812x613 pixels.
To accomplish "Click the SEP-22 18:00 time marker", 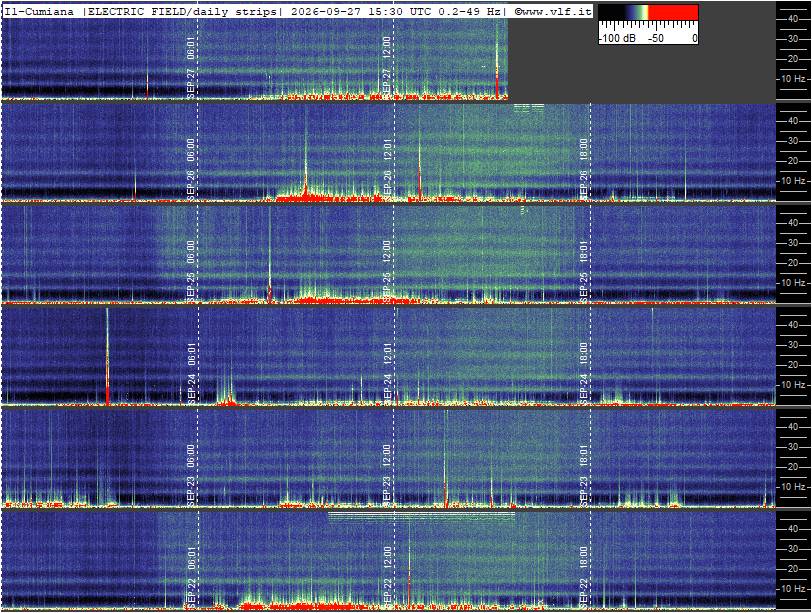I will click(x=583, y=577).
